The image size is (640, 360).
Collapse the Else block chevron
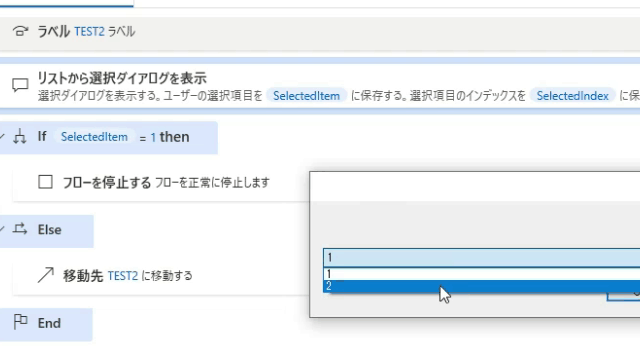[2, 229]
